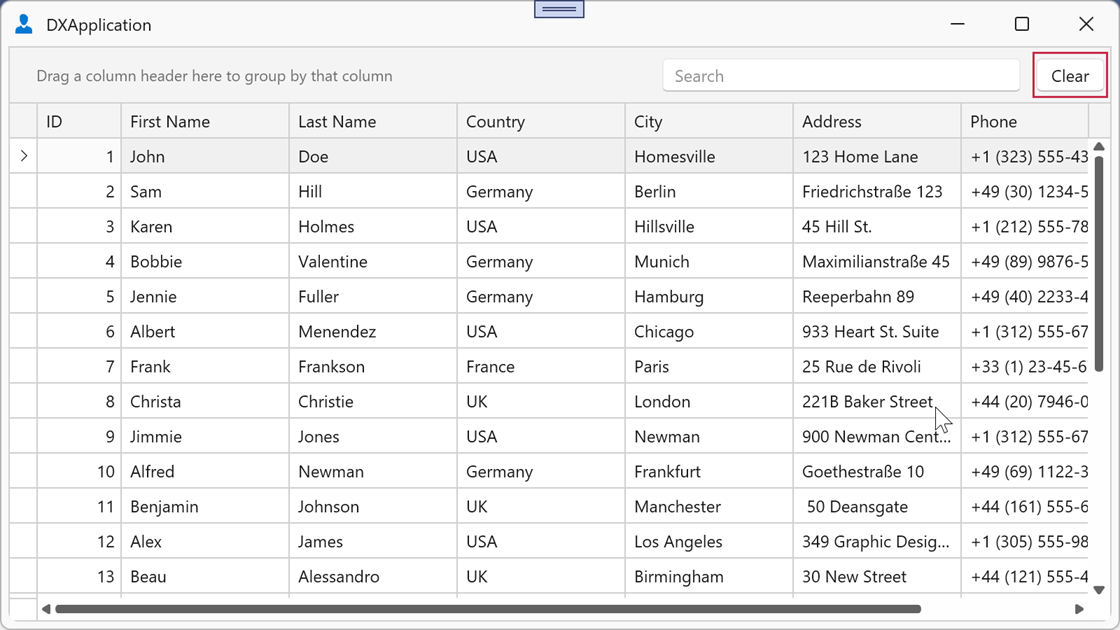1120x630 pixels.
Task: Click the "Munich" city cell
Action: tap(709, 261)
